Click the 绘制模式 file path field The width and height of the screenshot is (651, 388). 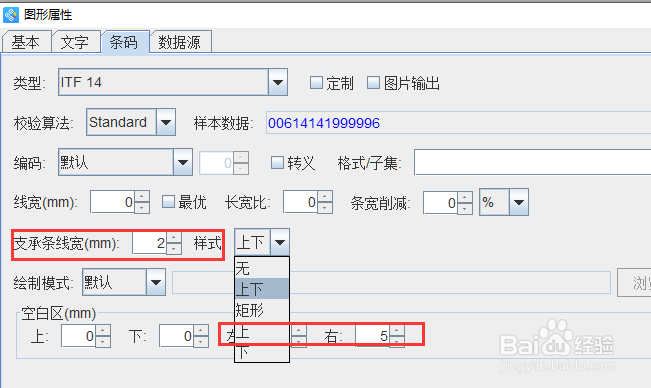click(391, 282)
